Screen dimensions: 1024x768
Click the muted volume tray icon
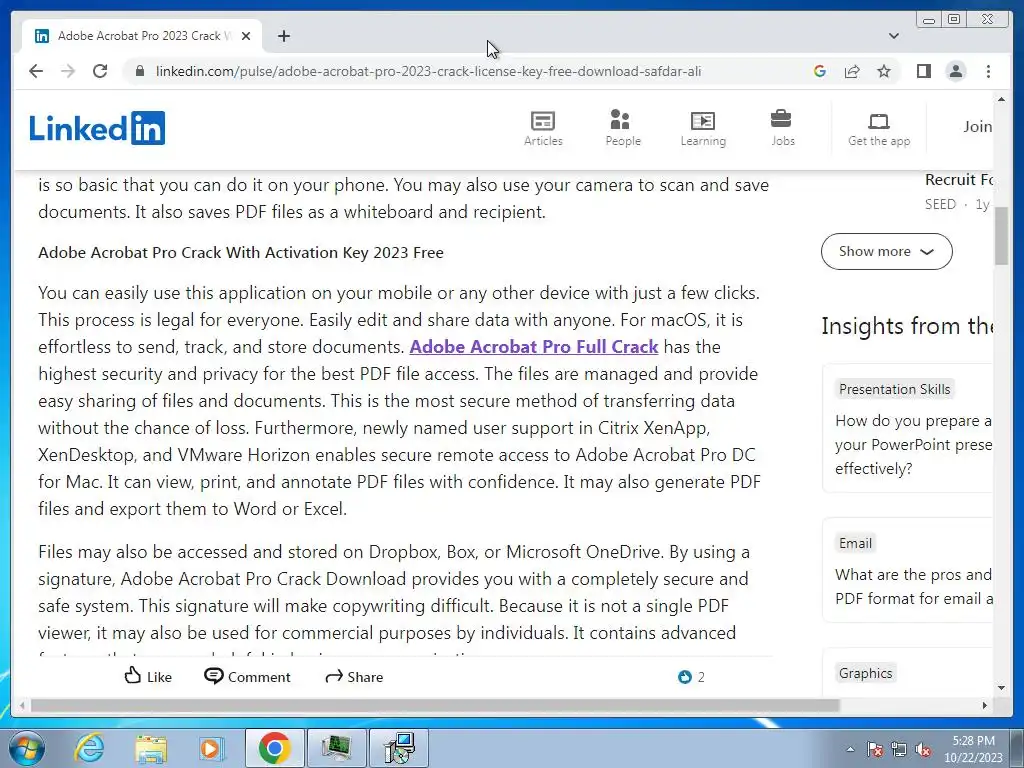click(x=923, y=750)
